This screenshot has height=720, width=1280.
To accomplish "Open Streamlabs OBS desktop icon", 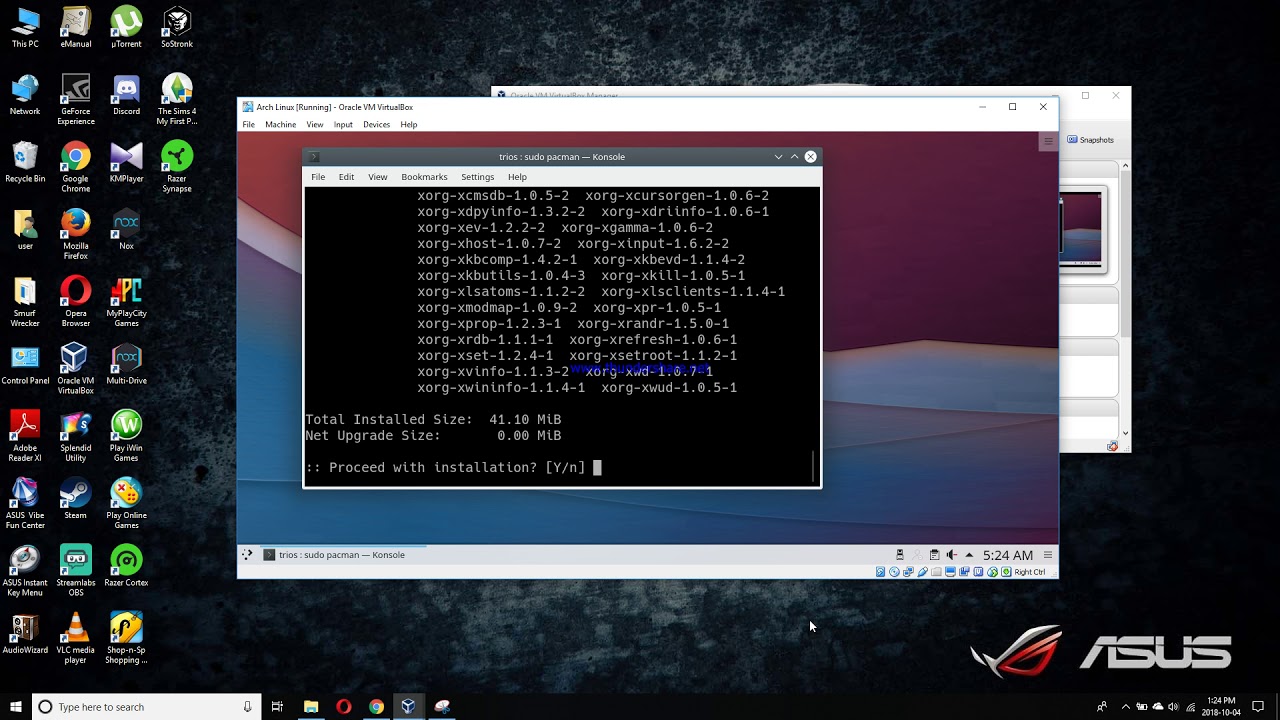I will click(x=75, y=571).
